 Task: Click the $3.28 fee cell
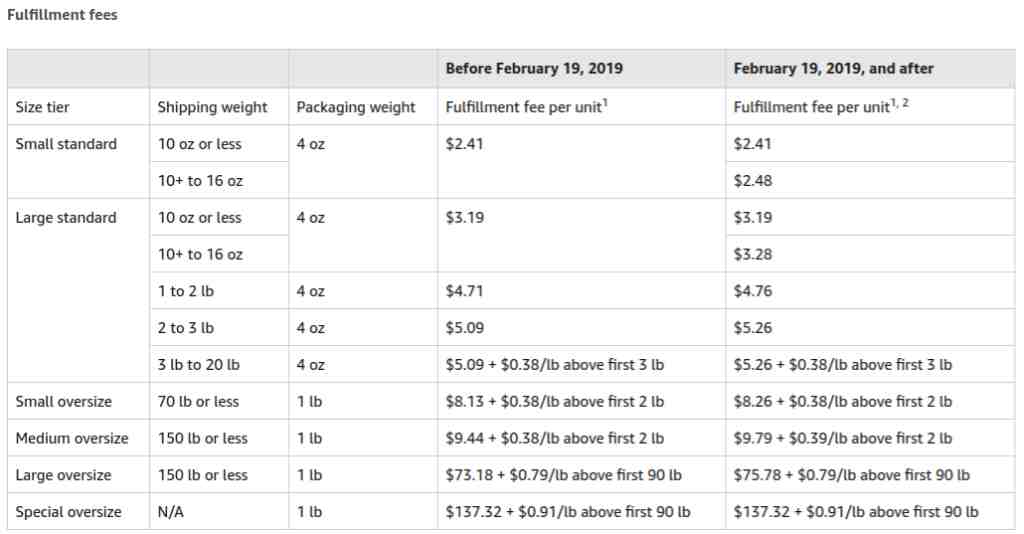pyautogui.click(x=753, y=255)
